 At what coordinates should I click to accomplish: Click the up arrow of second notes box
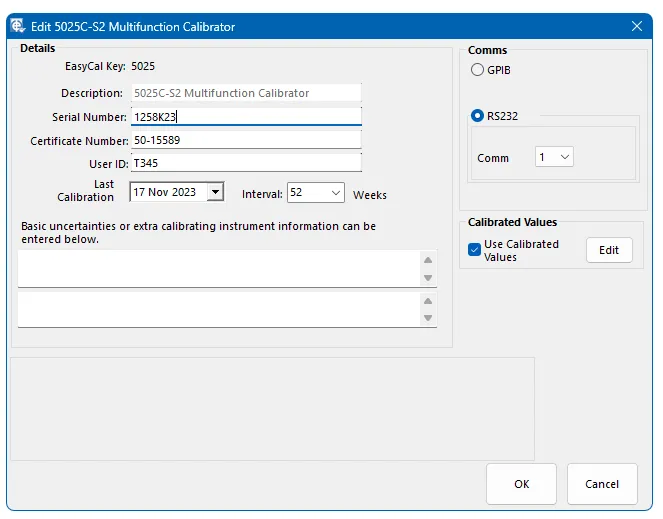(428, 300)
